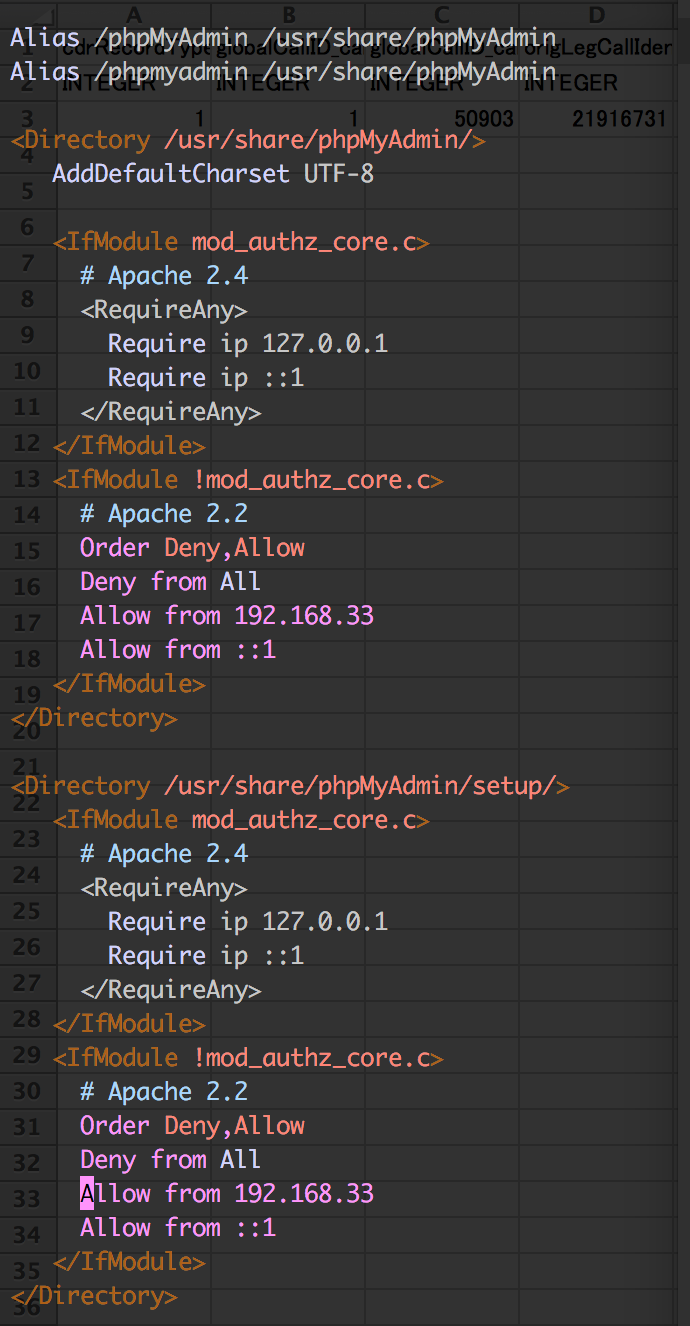Screen dimensions: 690x1326
Task: Select spreadsheet row header 15
Action: coord(28,551)
